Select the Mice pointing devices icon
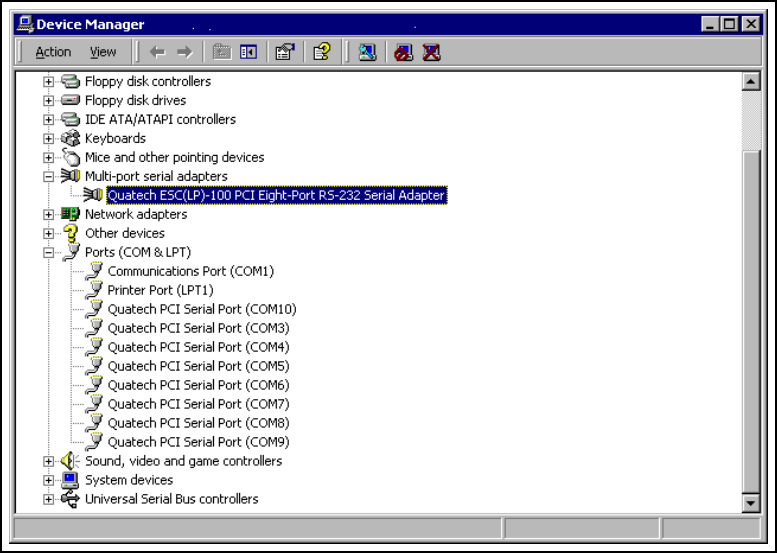 click(70, 157)
